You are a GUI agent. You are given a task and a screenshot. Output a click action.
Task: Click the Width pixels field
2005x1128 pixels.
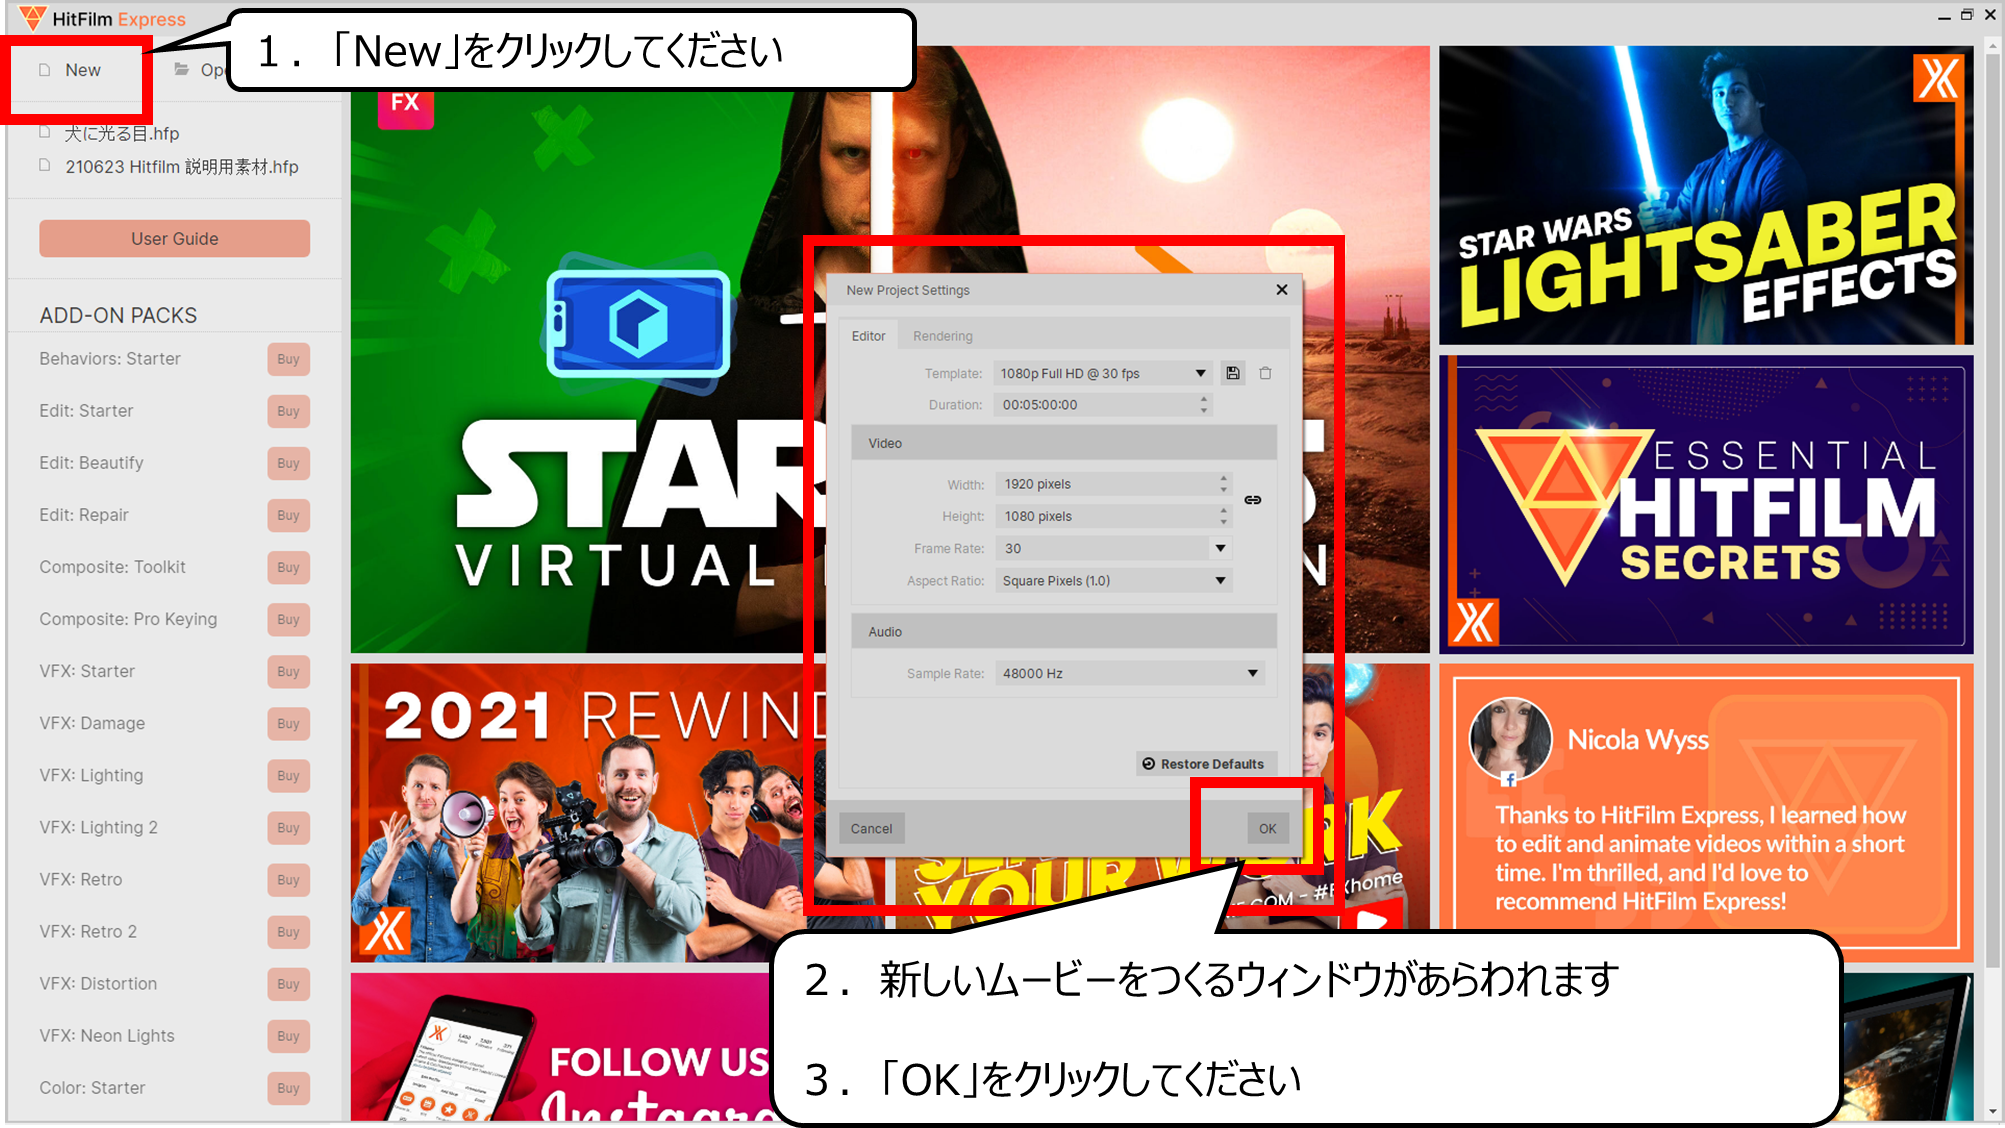point(1105,484)
